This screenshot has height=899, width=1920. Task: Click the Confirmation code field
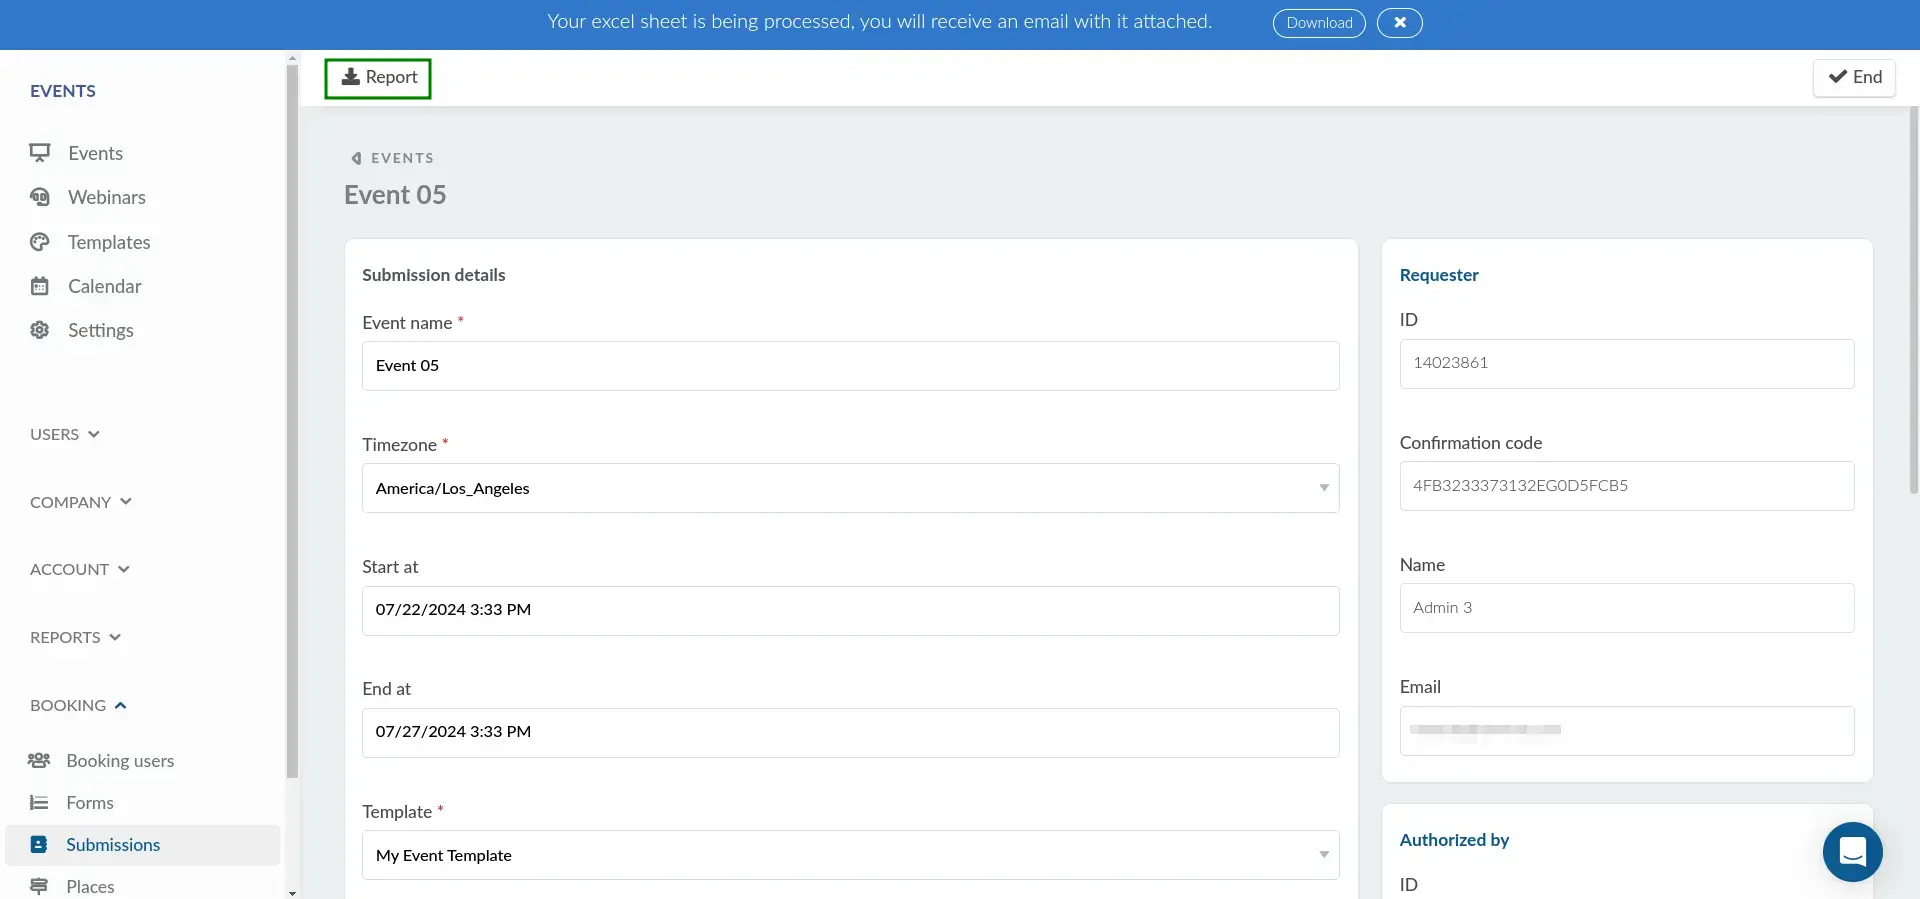tap(1627, 486)
